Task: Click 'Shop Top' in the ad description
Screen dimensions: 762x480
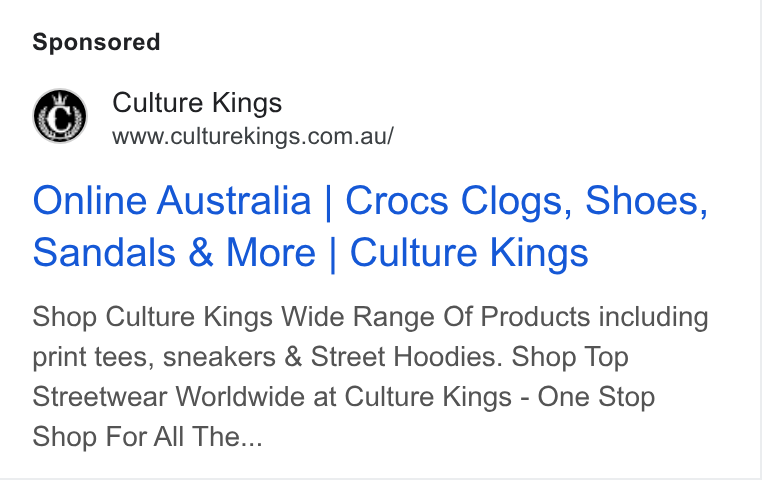Action: [x=570, y=357]
